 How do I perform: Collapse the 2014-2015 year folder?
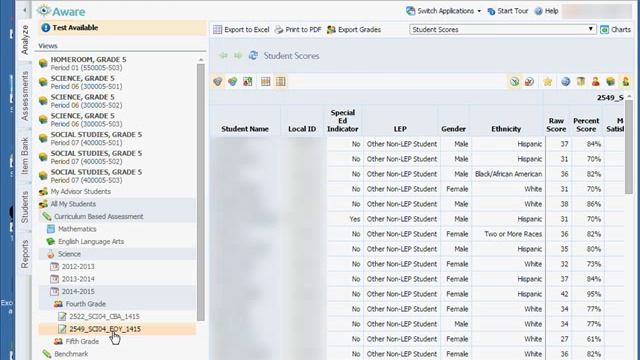[x=78, y=291]
